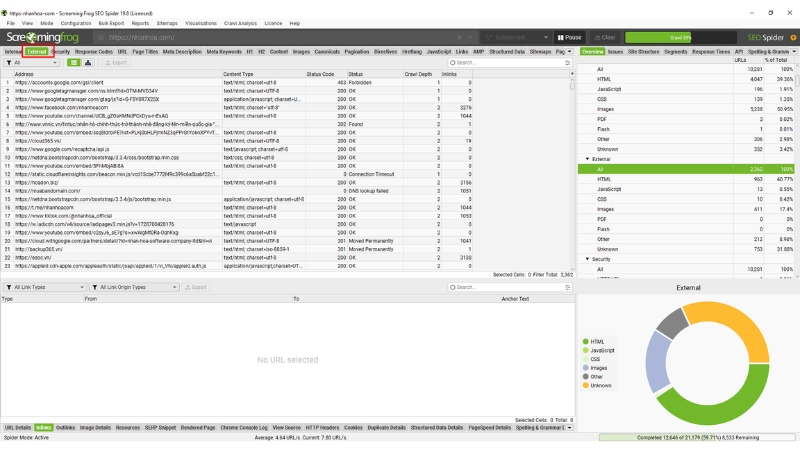
Task: Click the lower pane search field
Action: coord(505,287)
